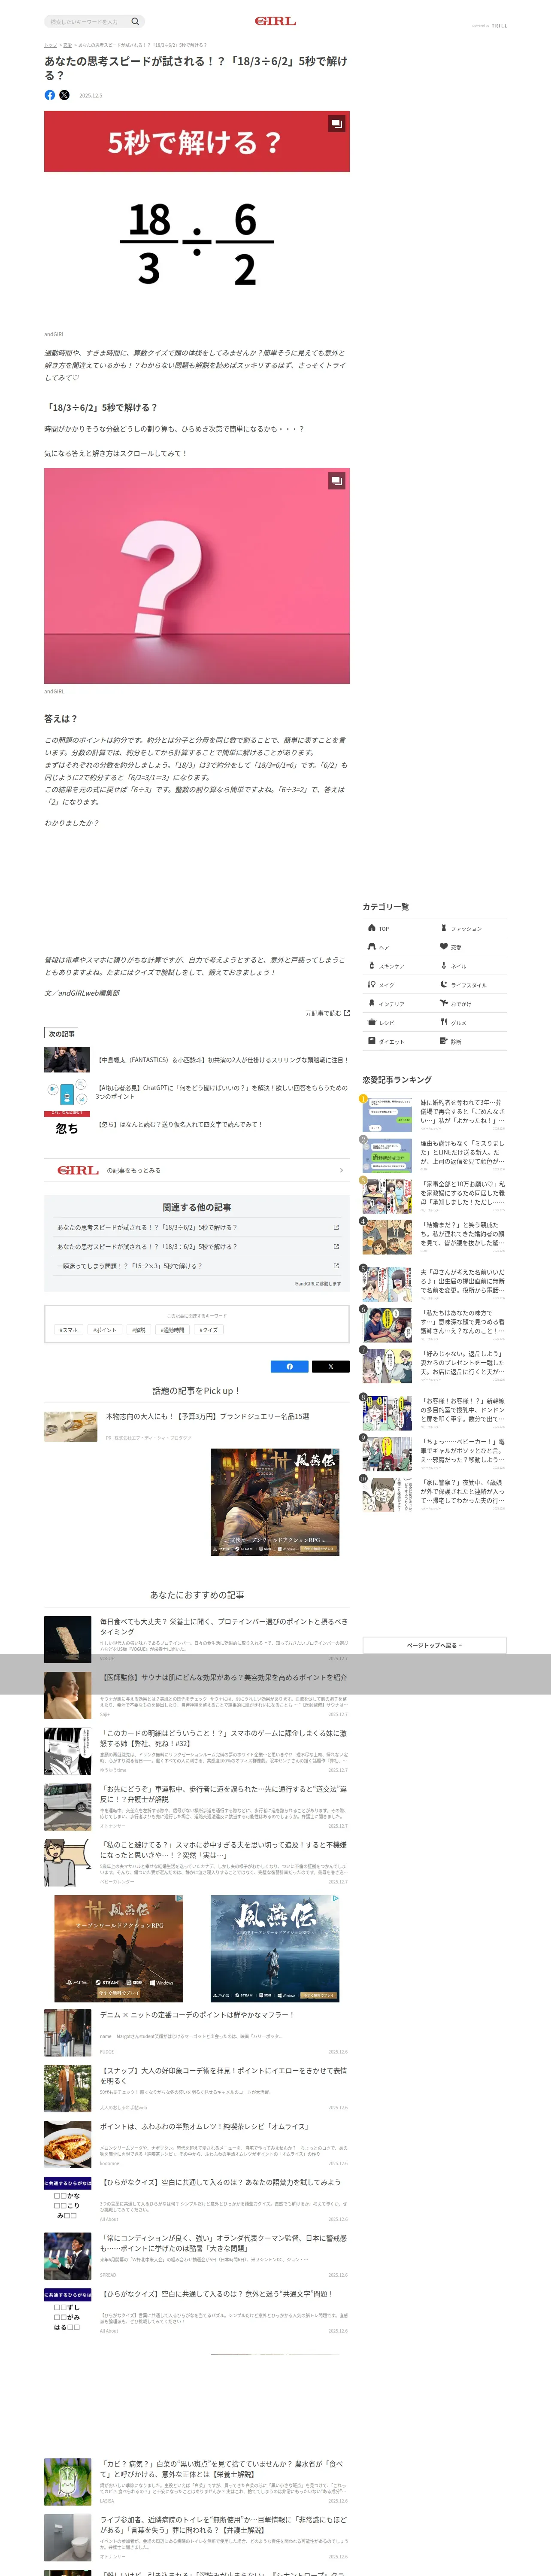Screen dimensions: 551x2576
Task: Open the andGIRL logo in header
Action: click(275, 21)
